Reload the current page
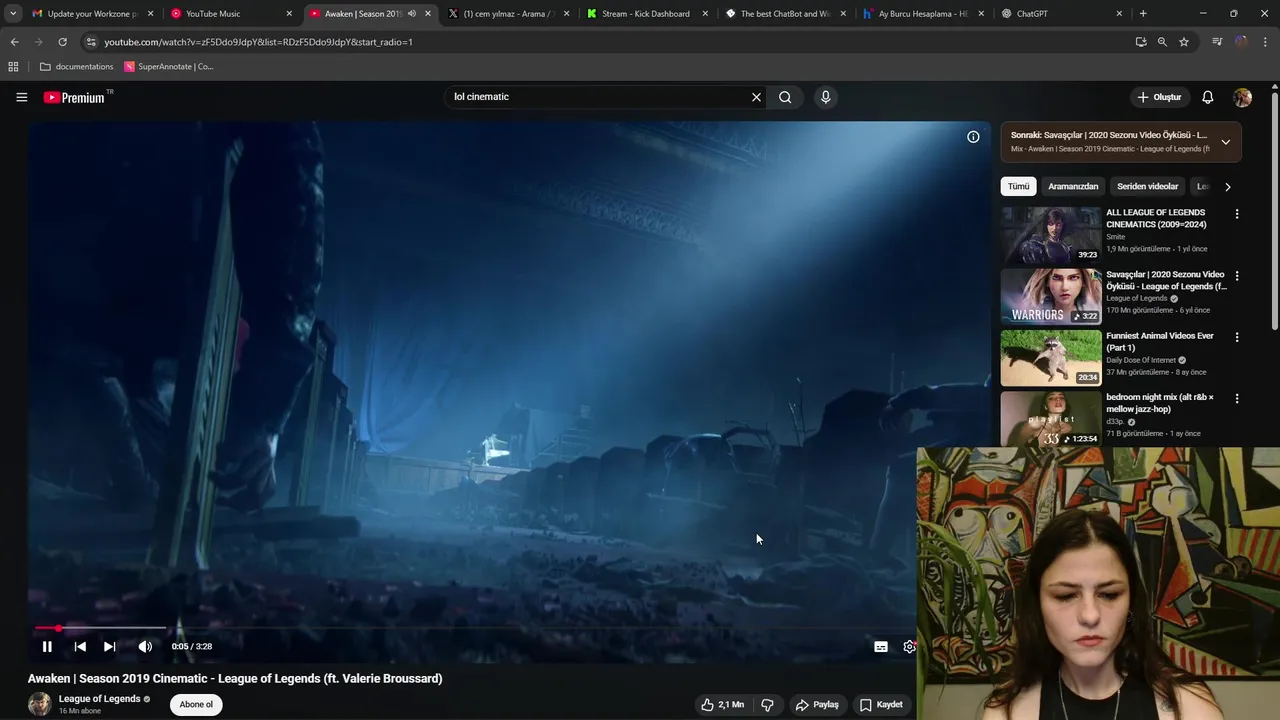The width and height of the screenshot is (1280, 720). [62, 42]
